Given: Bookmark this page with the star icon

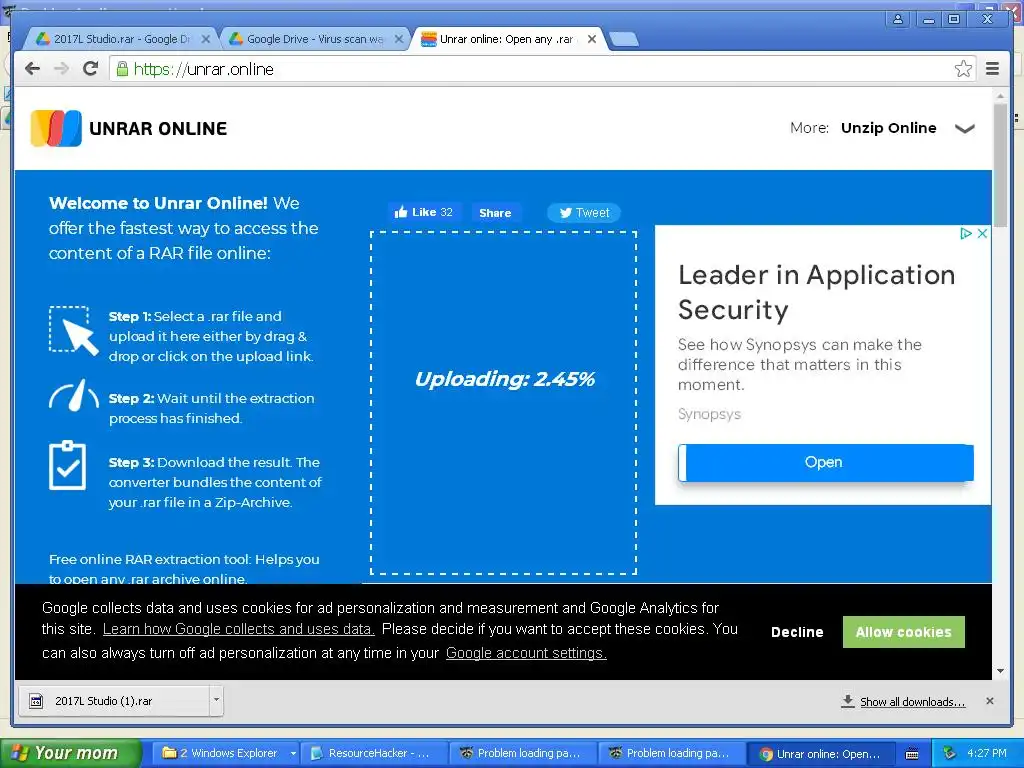Looking at the screenshot, I should point(963,69).
